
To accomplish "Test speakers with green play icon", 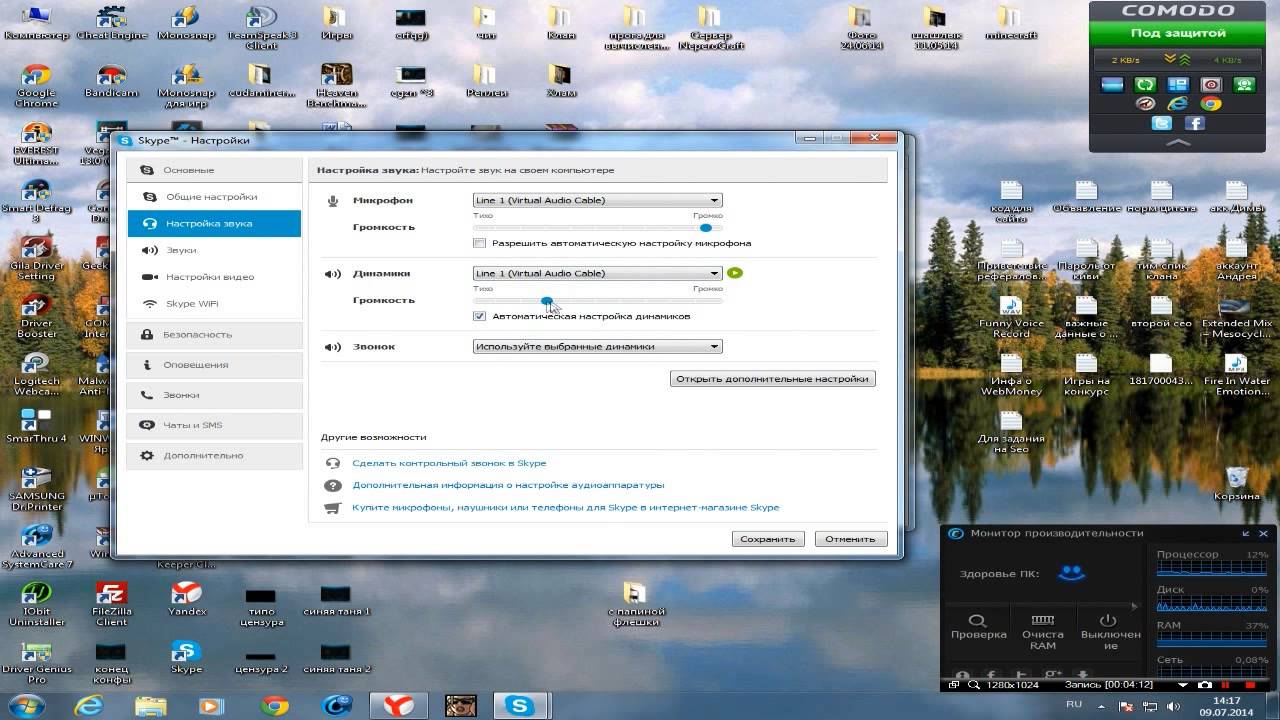I will point(735,273).
